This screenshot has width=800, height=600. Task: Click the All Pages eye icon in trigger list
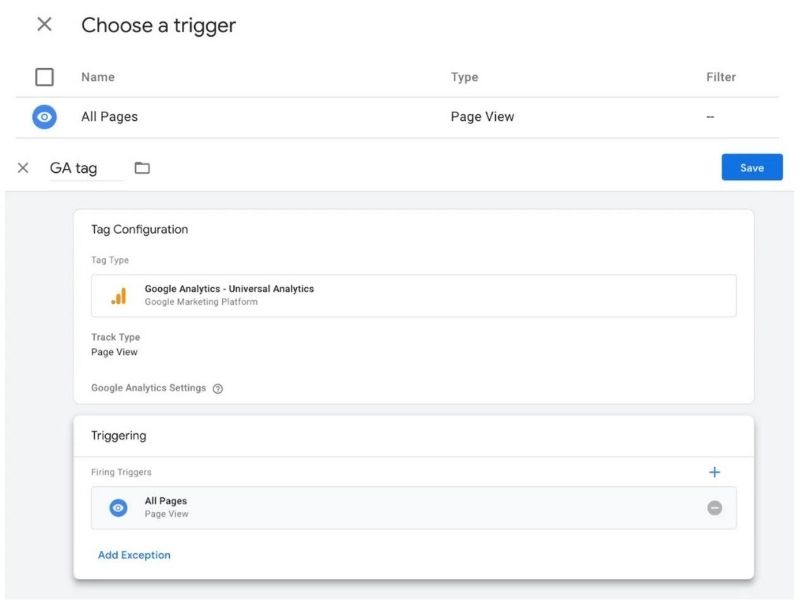(x=44, y=117)
